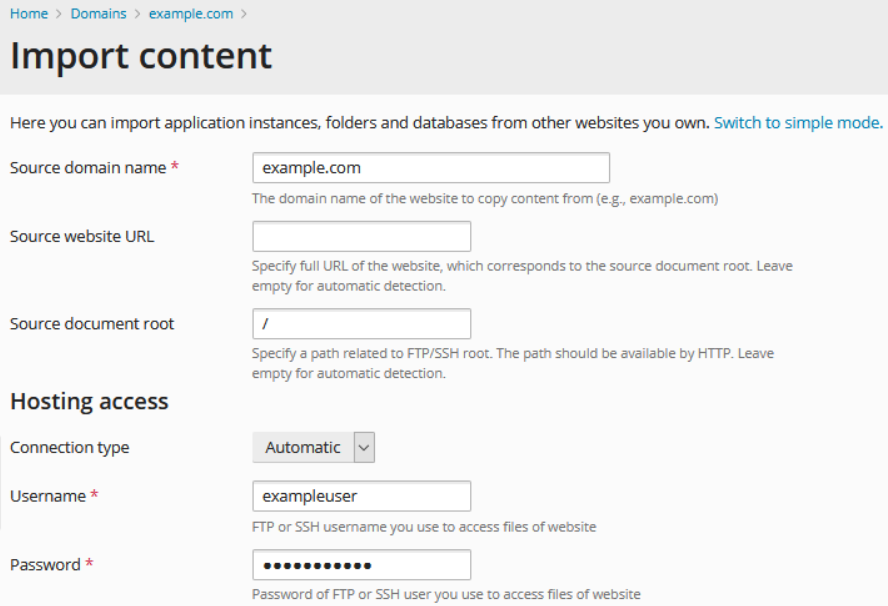Image resolution: width=888 pixels, height=606 pixels.
Task: Go to example.com breadcrumb link
Action: [190, 14]
